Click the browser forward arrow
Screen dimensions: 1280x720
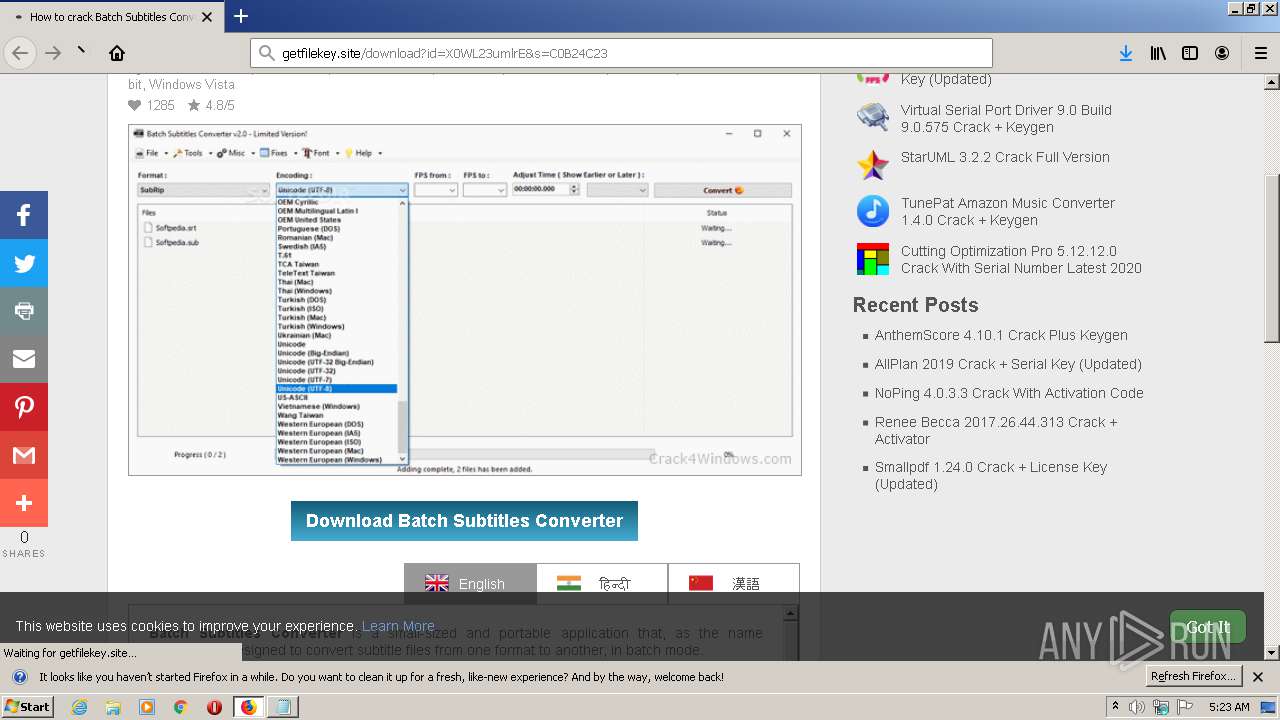tap(53, 53)
